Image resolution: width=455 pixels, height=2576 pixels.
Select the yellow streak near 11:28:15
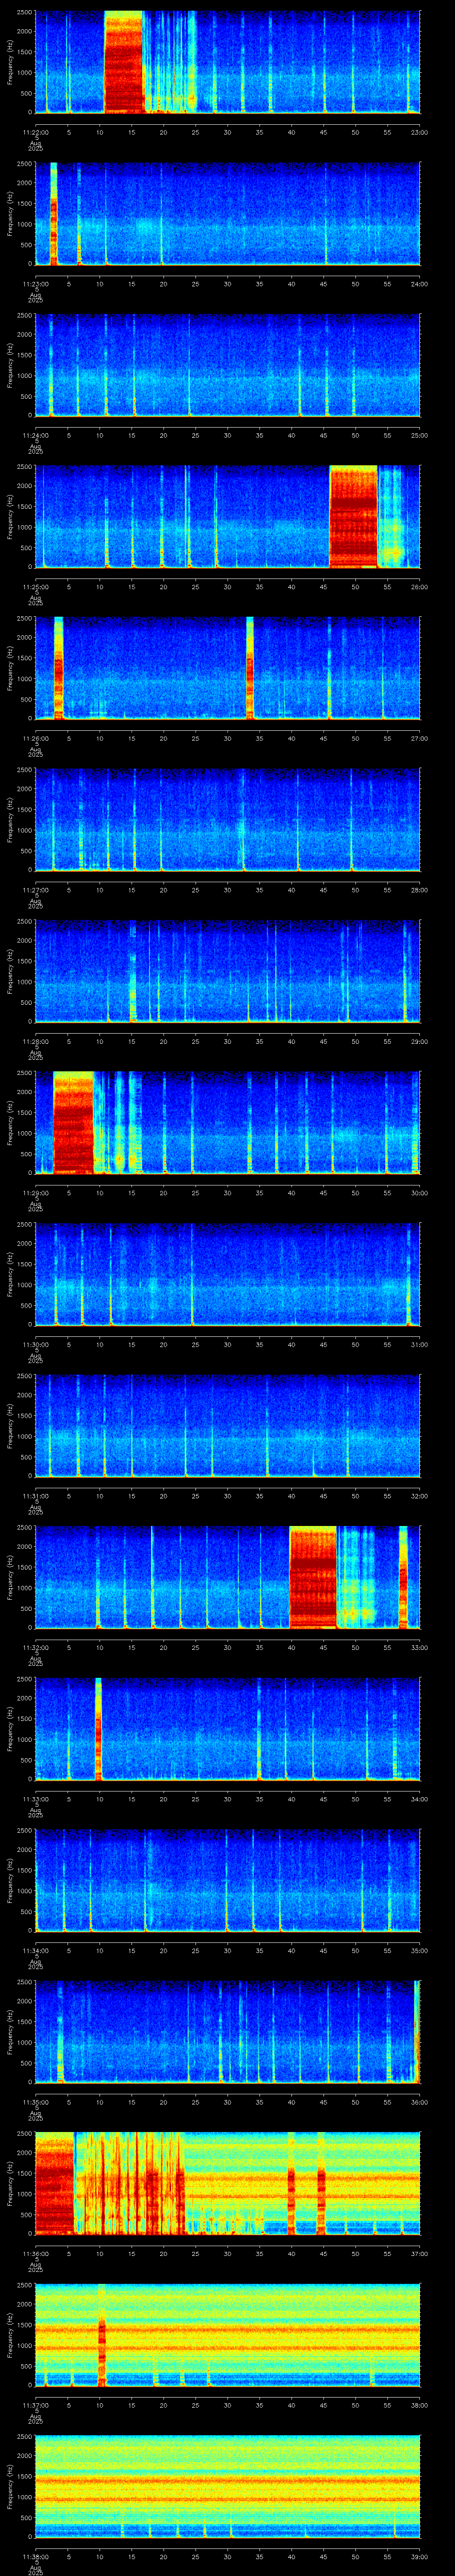point(132,971)
